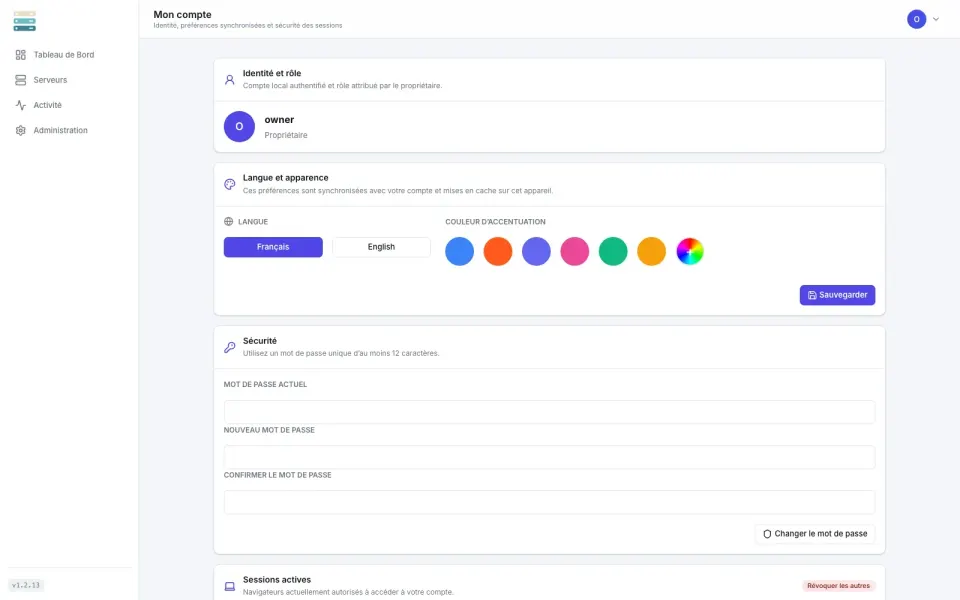960x600 pixels.
Task: Focus the Nouveau mot de passe field
Action: (549, 457)
